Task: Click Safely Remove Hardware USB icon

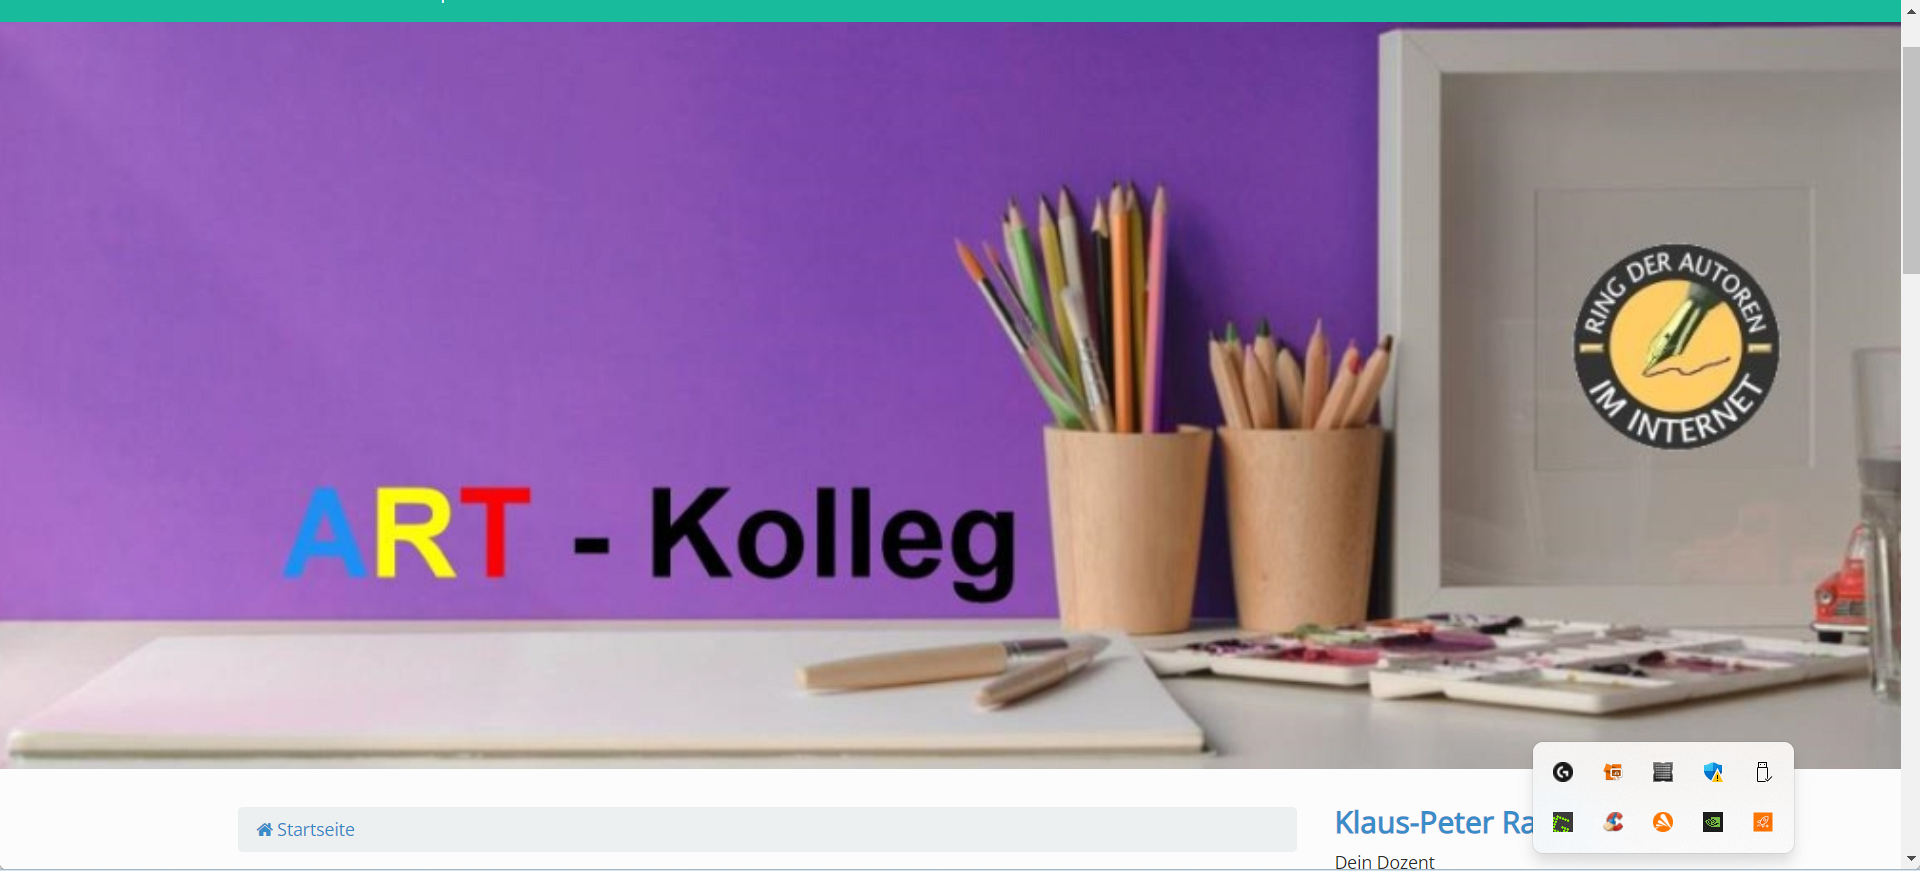Action: [1763, 772]
